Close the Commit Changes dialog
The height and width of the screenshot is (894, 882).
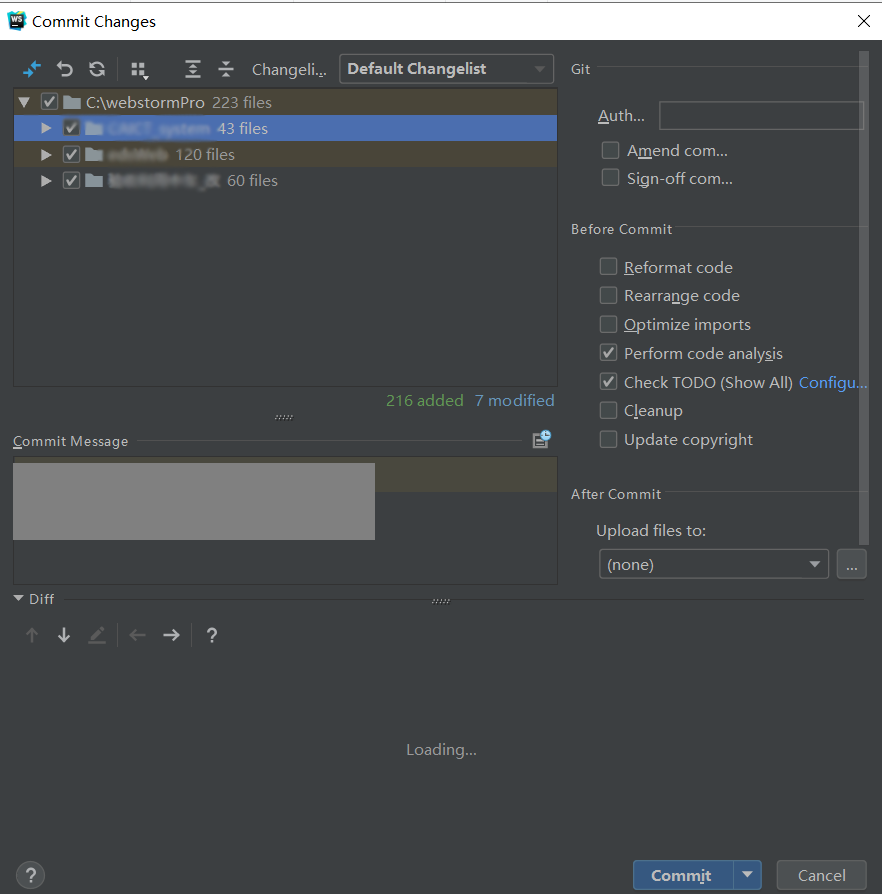[x=864, y=21]
